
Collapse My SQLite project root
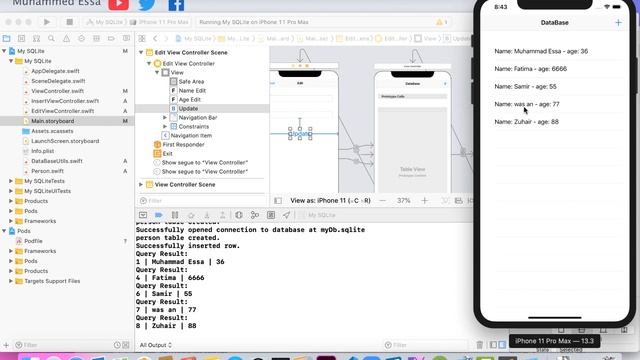[4, 51]
